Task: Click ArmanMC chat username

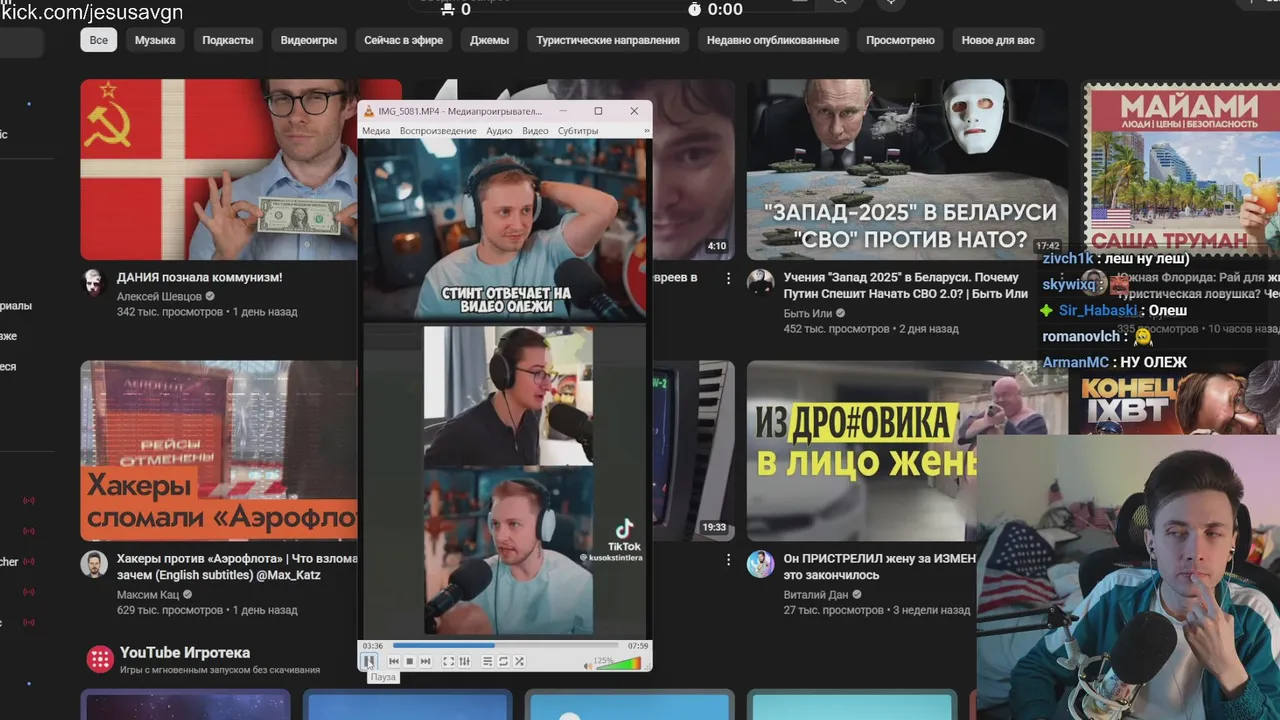Action: tap(1076, 362)
